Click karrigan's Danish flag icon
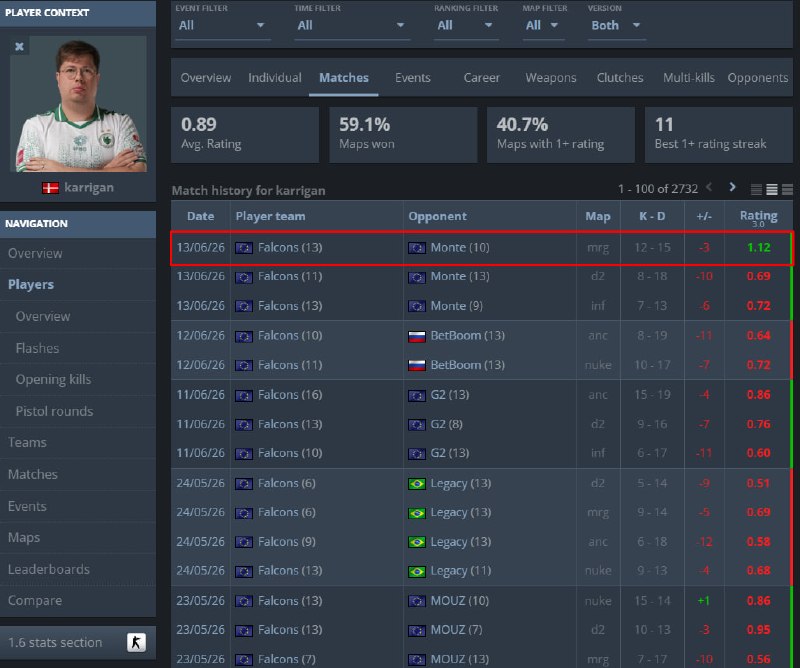 (50, 188)
